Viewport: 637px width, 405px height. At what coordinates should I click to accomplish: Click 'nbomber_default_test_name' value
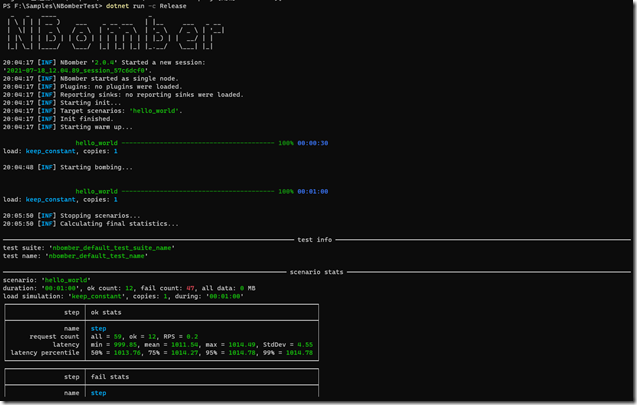(96, 256)
